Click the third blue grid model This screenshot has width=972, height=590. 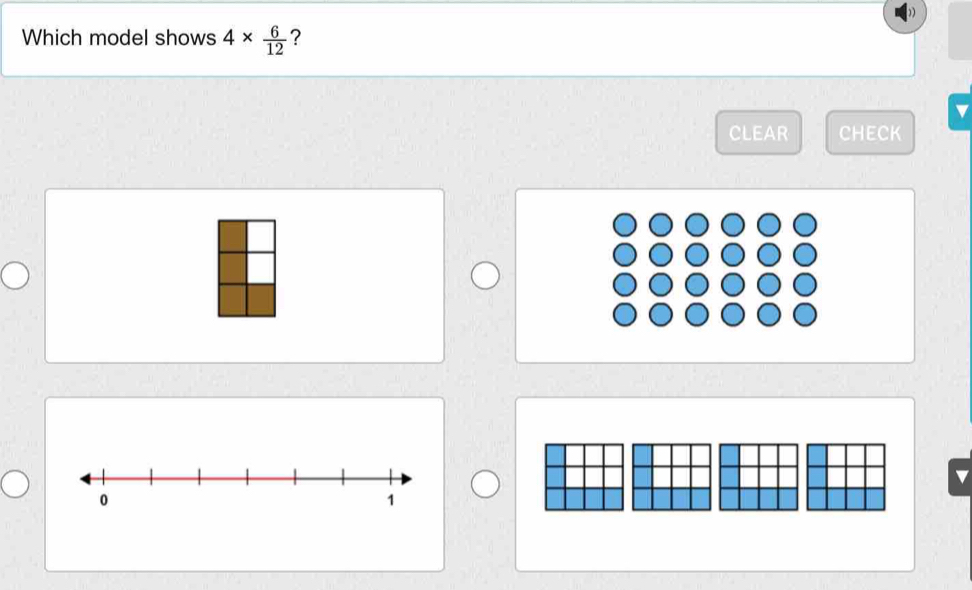[x=759, y=477]
